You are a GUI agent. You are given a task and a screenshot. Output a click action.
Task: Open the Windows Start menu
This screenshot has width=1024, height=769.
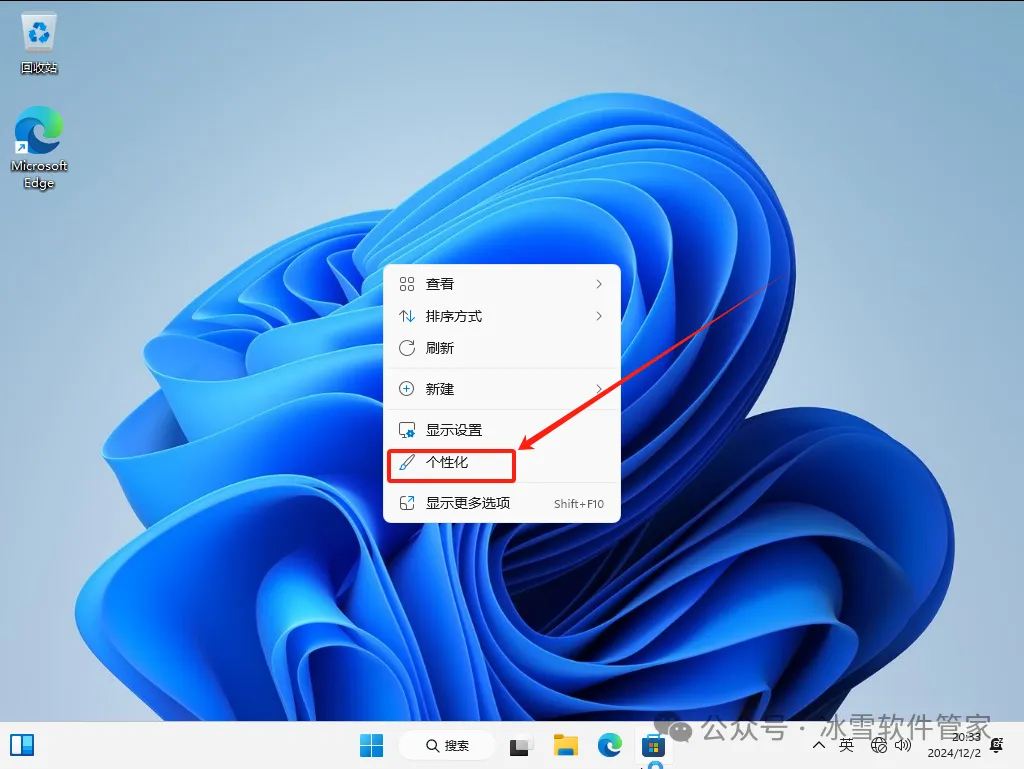372,745
